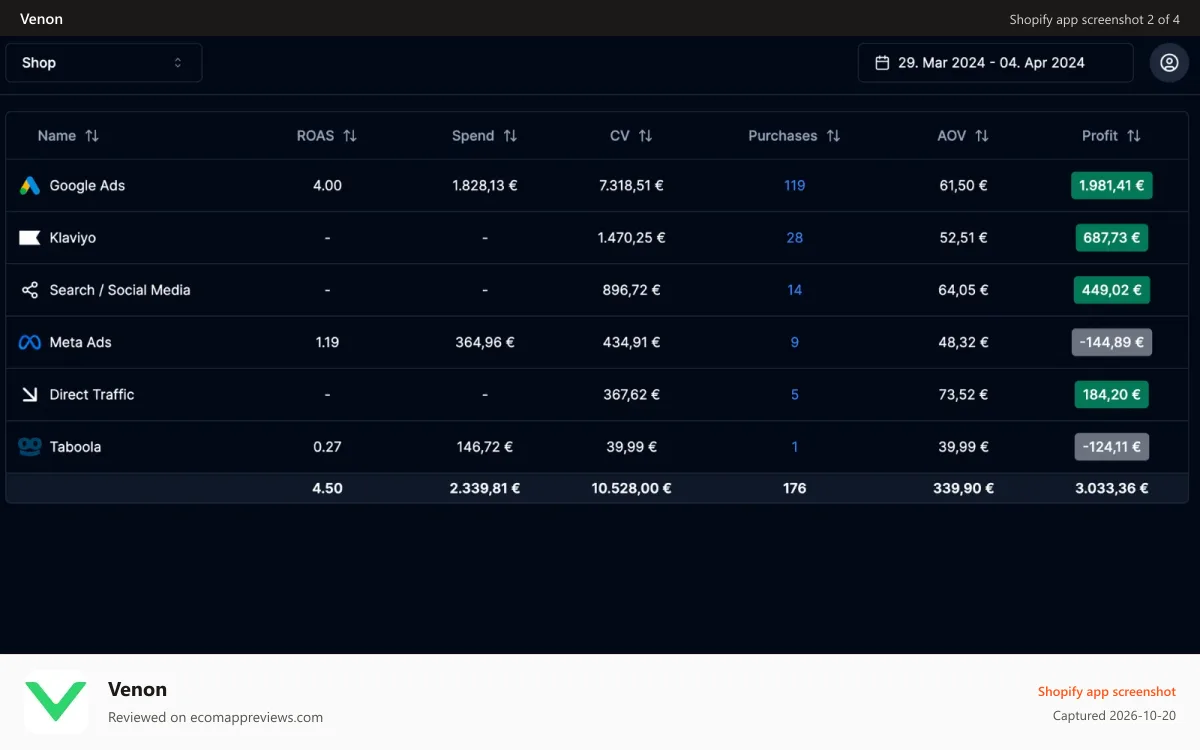Click the Klaviyo flag icon
Screen dimensions: 1200x750
[29, 238]
